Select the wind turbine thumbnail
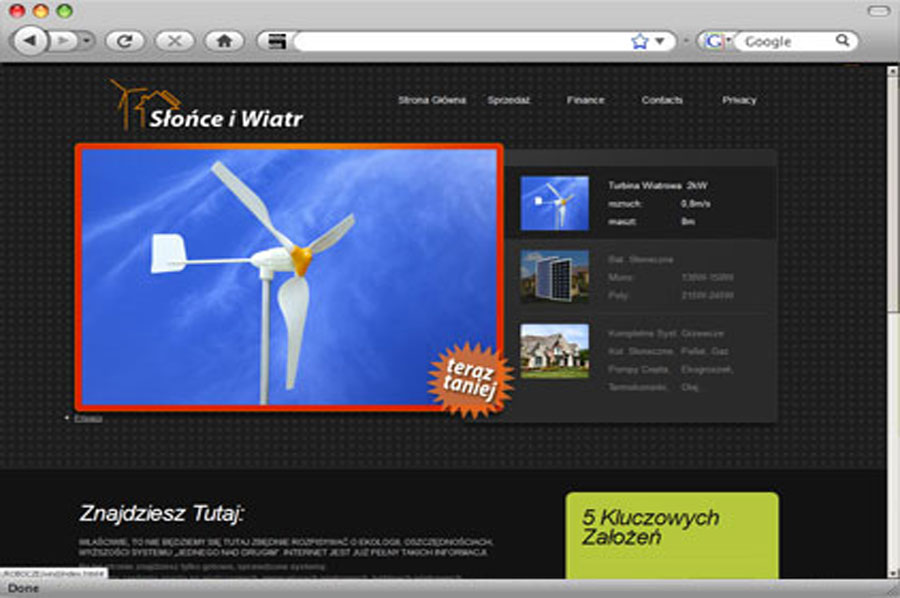This screenshot has width=900, height=598. pos(554,203)
